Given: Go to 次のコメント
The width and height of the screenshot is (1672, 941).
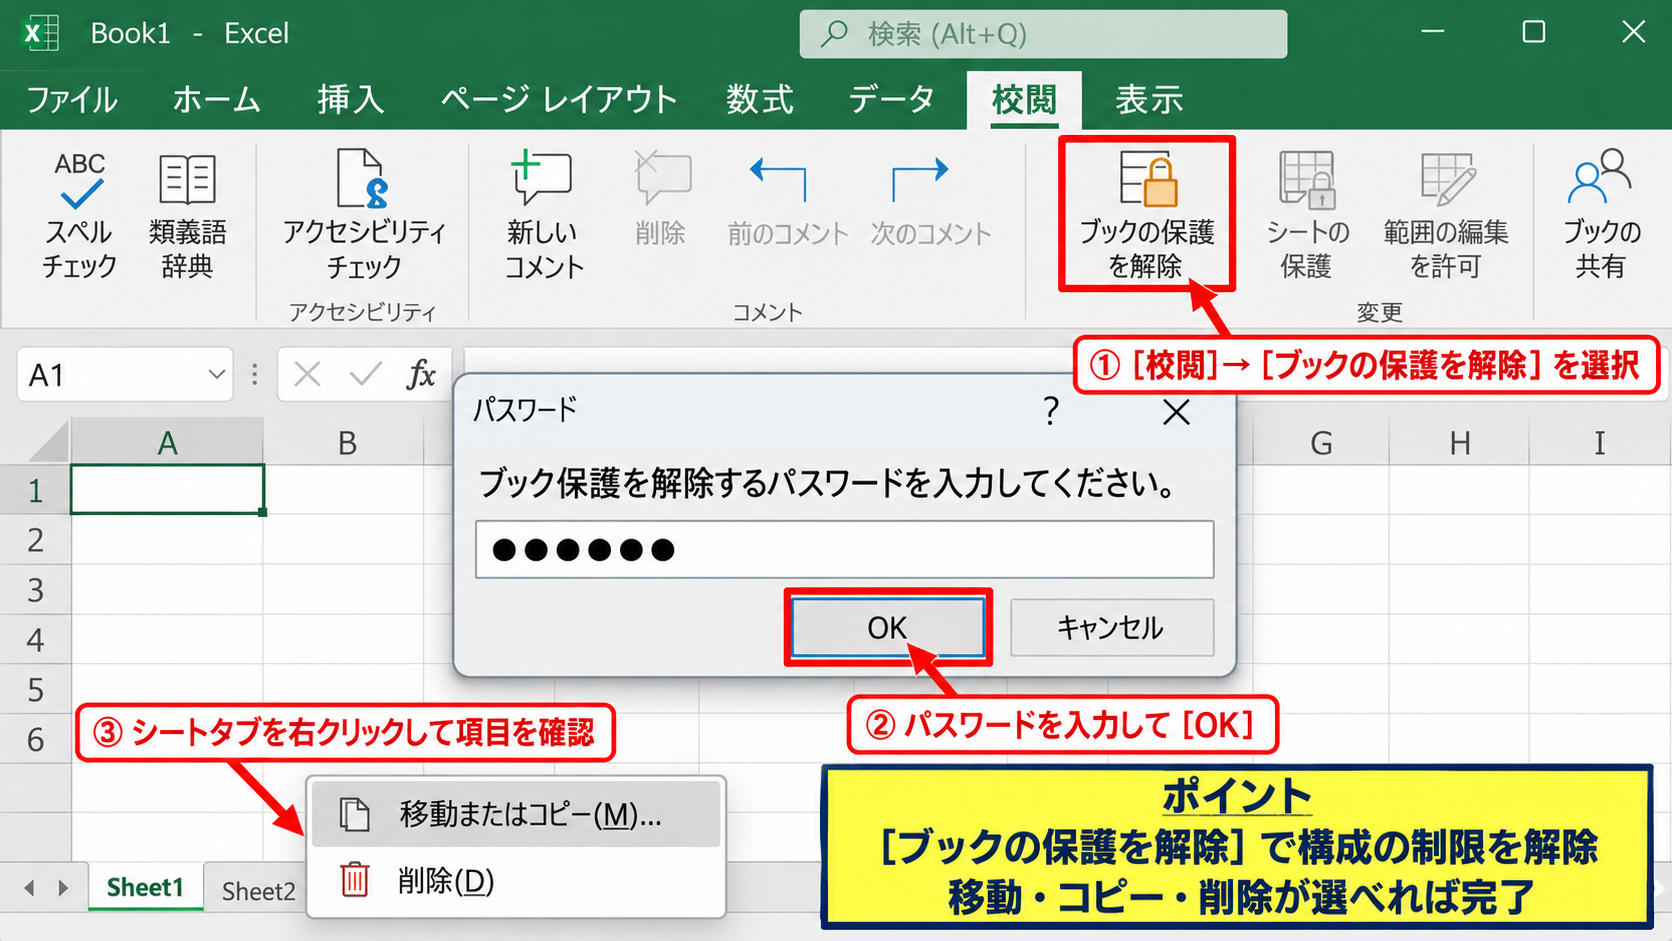Looking at the screenshot, I should [x=930, y=199].
